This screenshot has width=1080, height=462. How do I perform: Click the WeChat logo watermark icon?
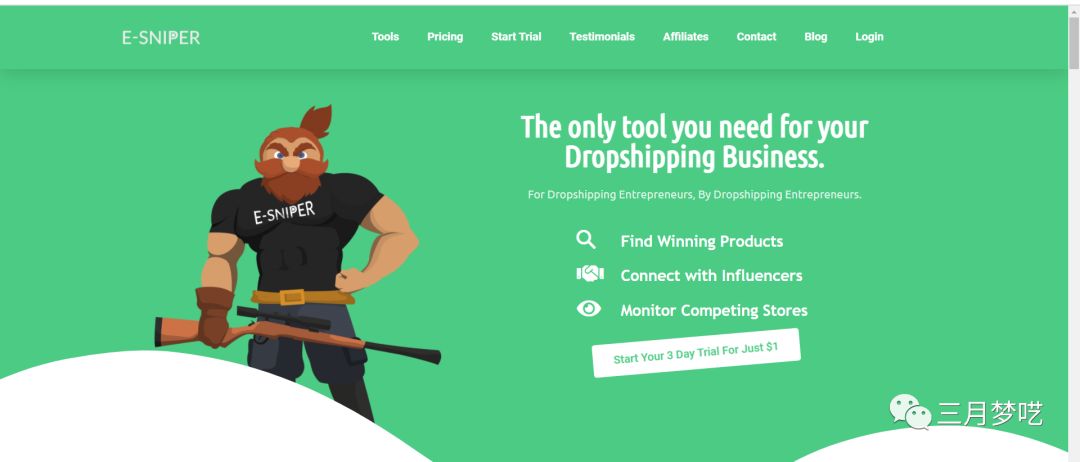click(911, 412)
